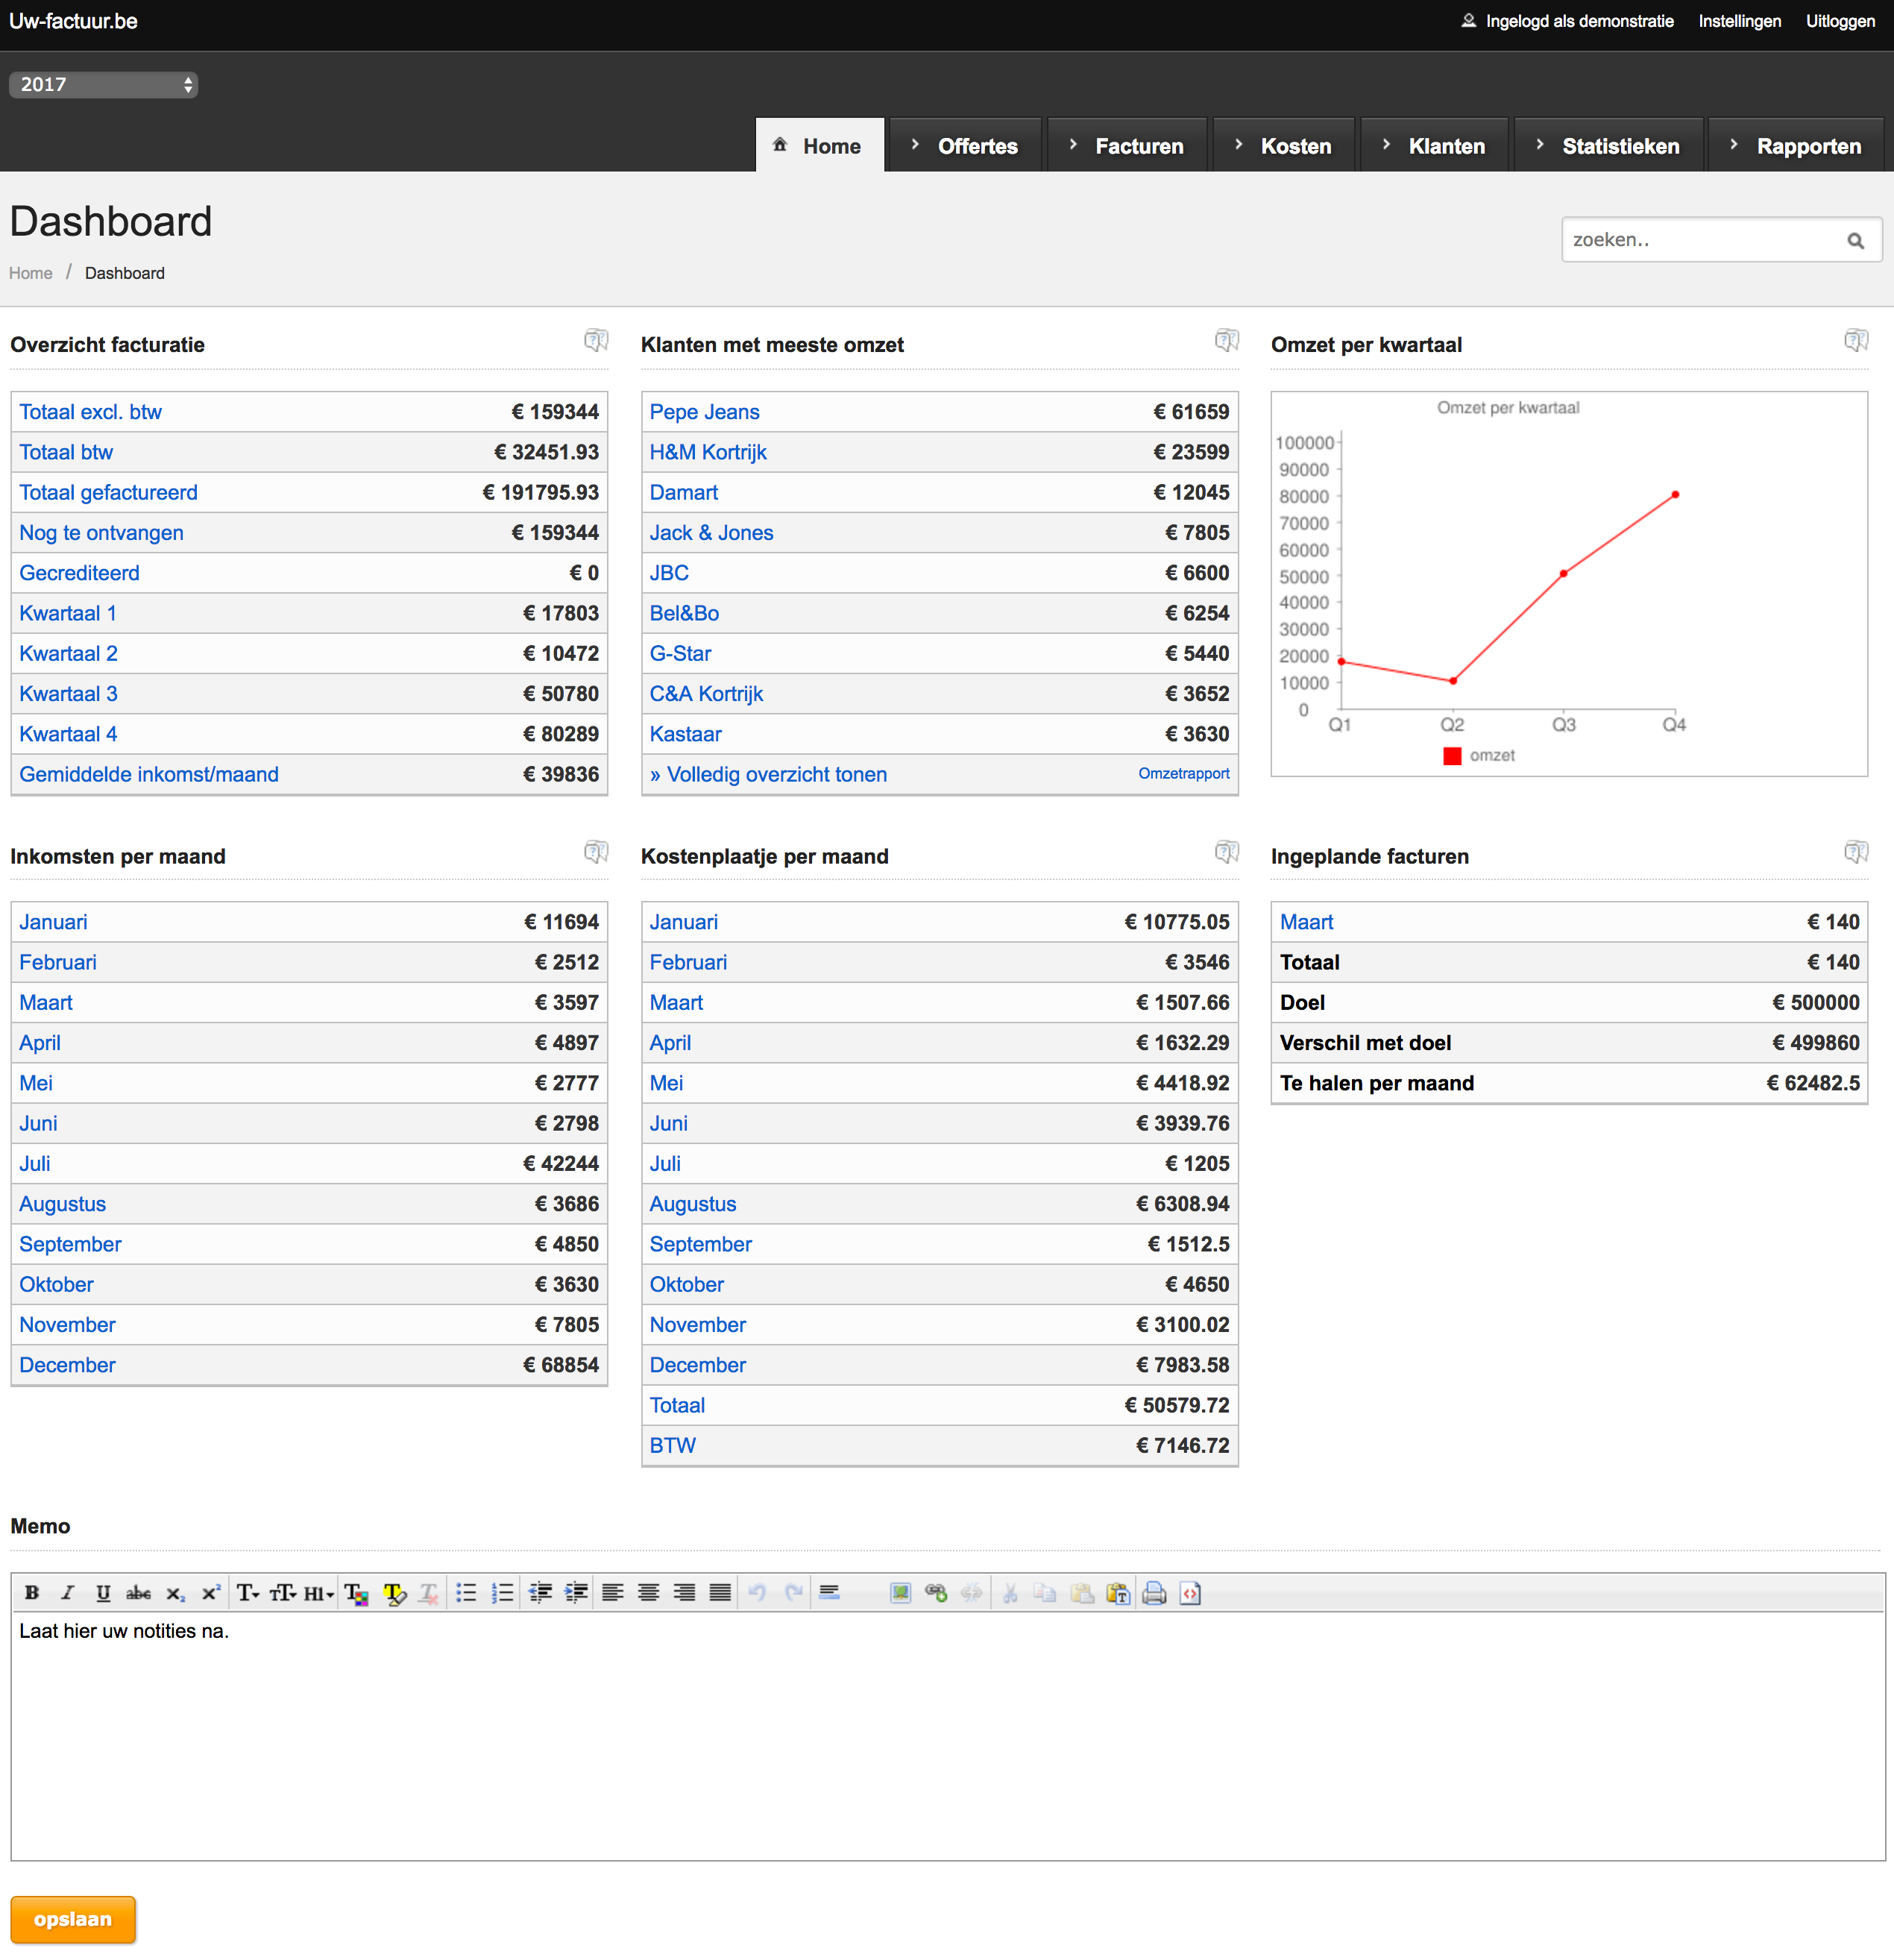Click the Instellingen link

pyautogui.click(x=1739, y=21)
